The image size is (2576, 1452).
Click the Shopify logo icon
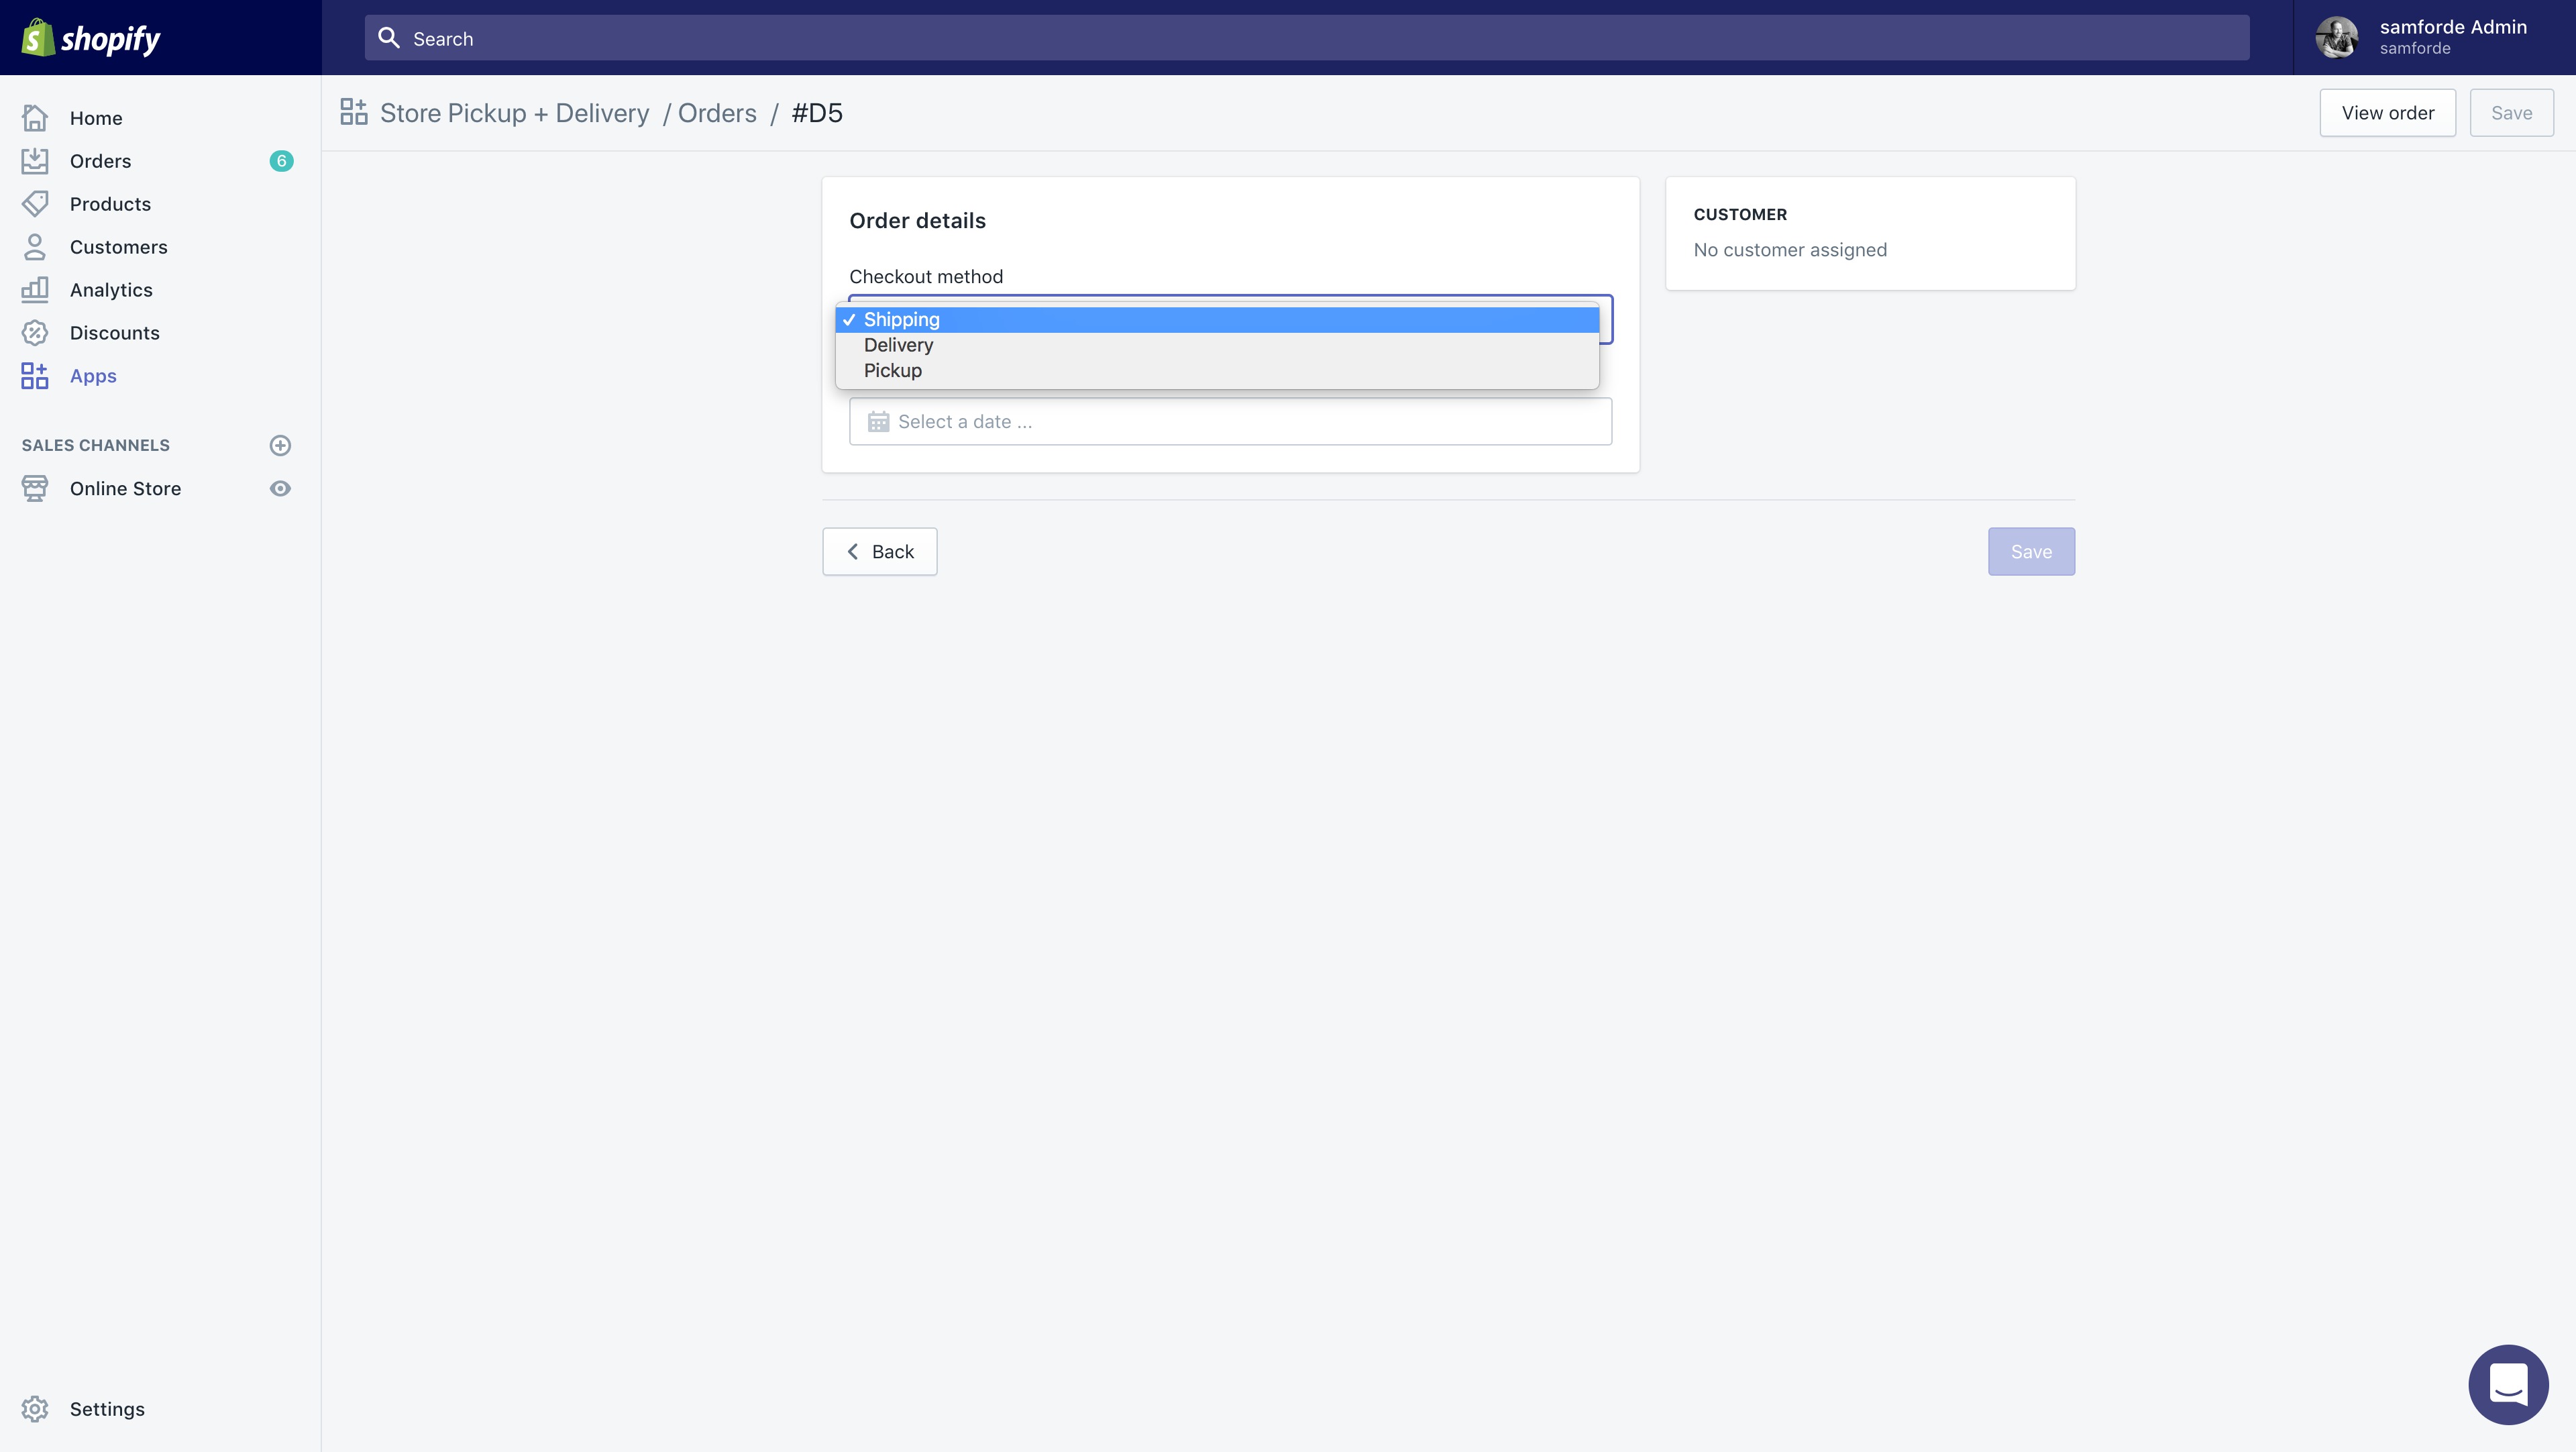pos(37,38)
